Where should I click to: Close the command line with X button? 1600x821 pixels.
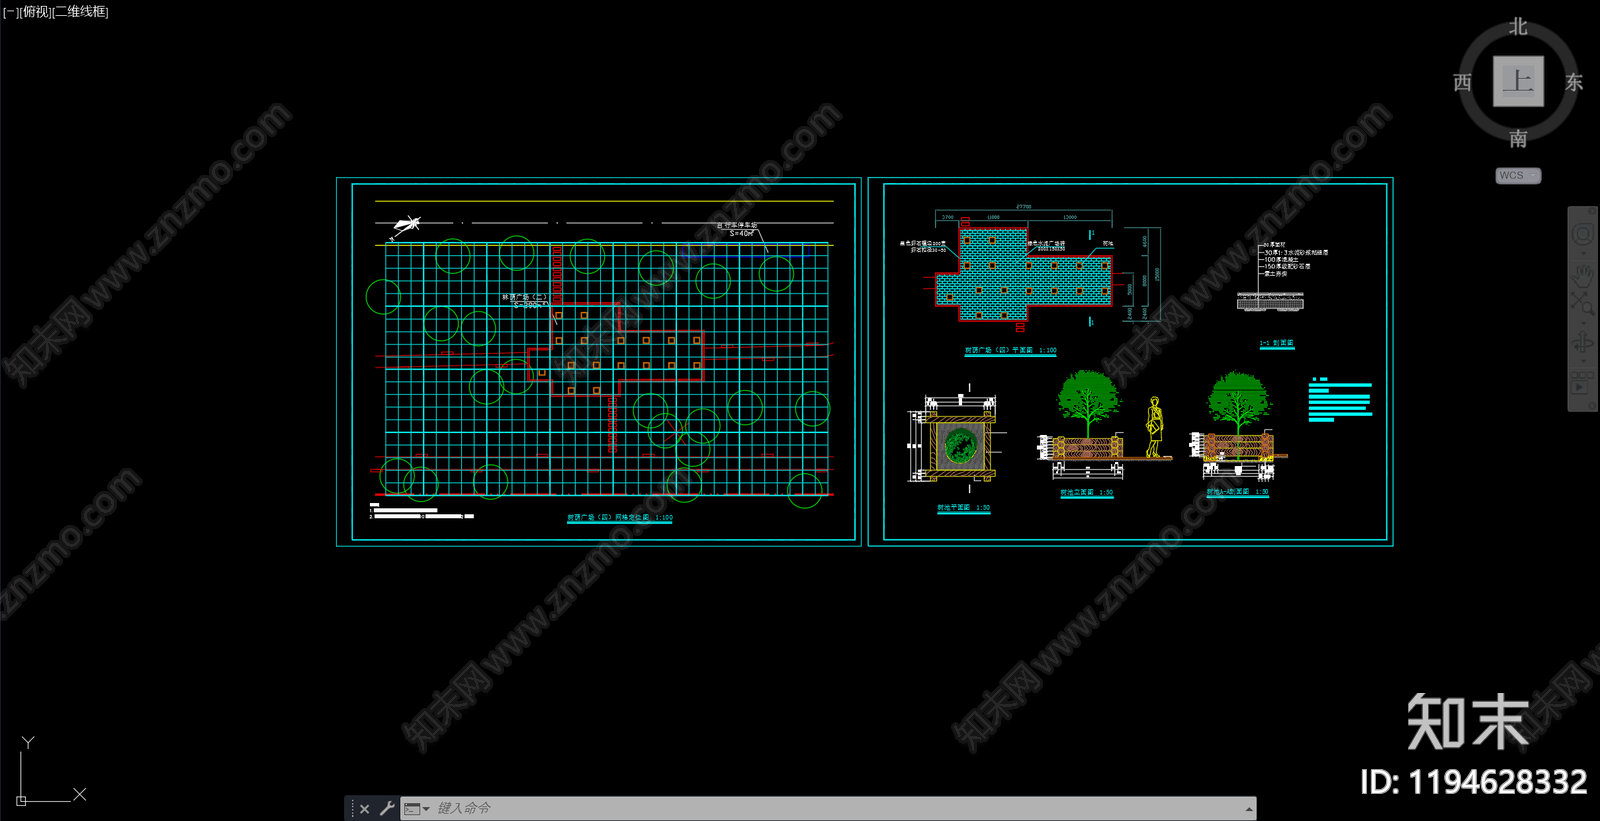(364, 808)
